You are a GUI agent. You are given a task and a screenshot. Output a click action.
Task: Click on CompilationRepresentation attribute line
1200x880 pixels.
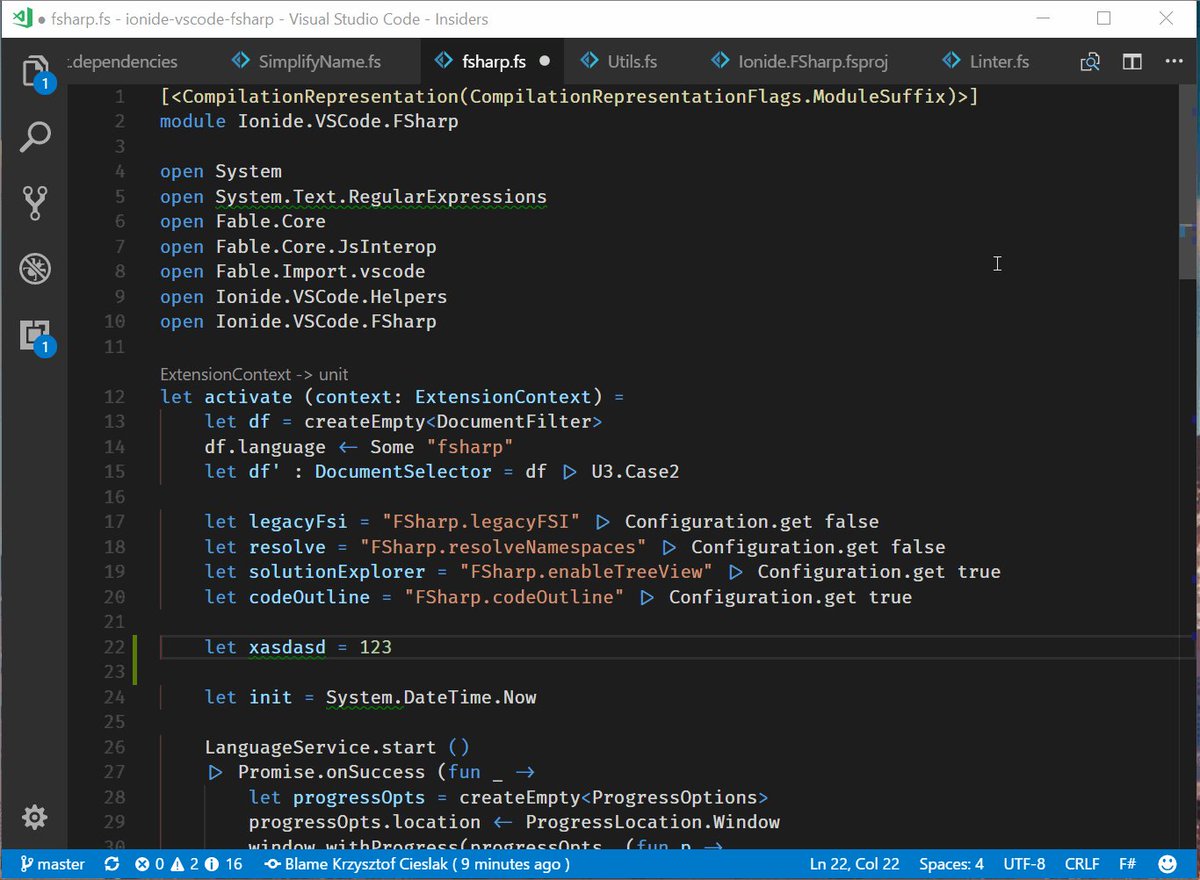click(569, 96)
